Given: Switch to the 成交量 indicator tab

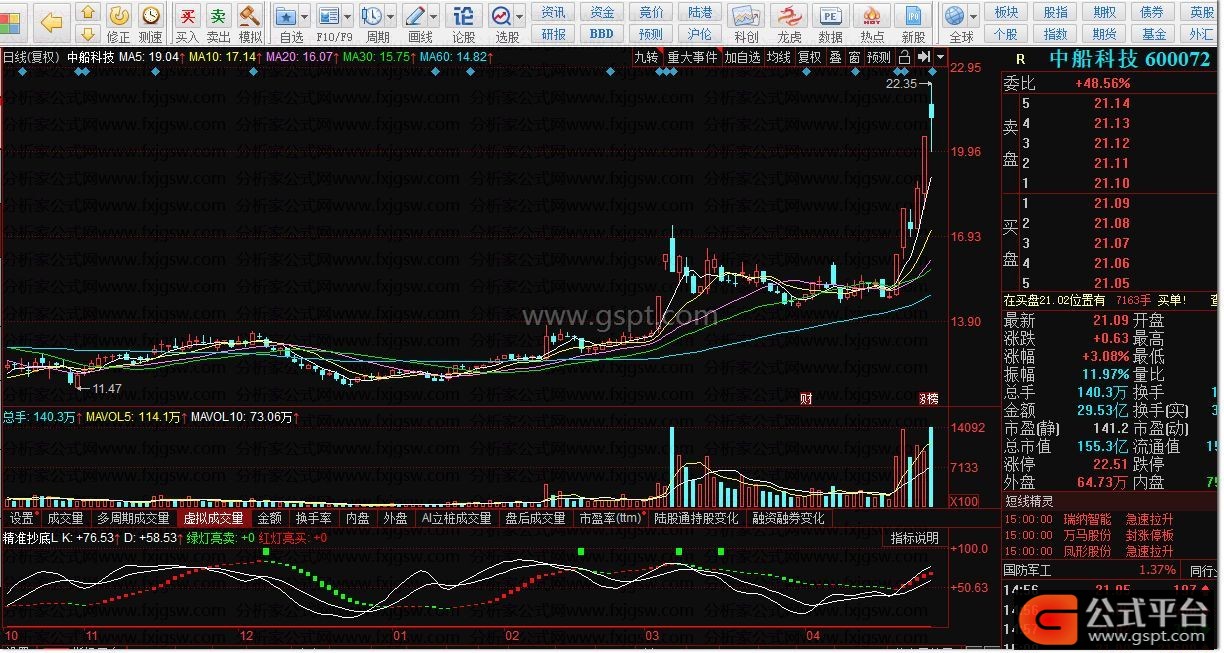Looking at the screenshot, I should (x=66, y=518).
